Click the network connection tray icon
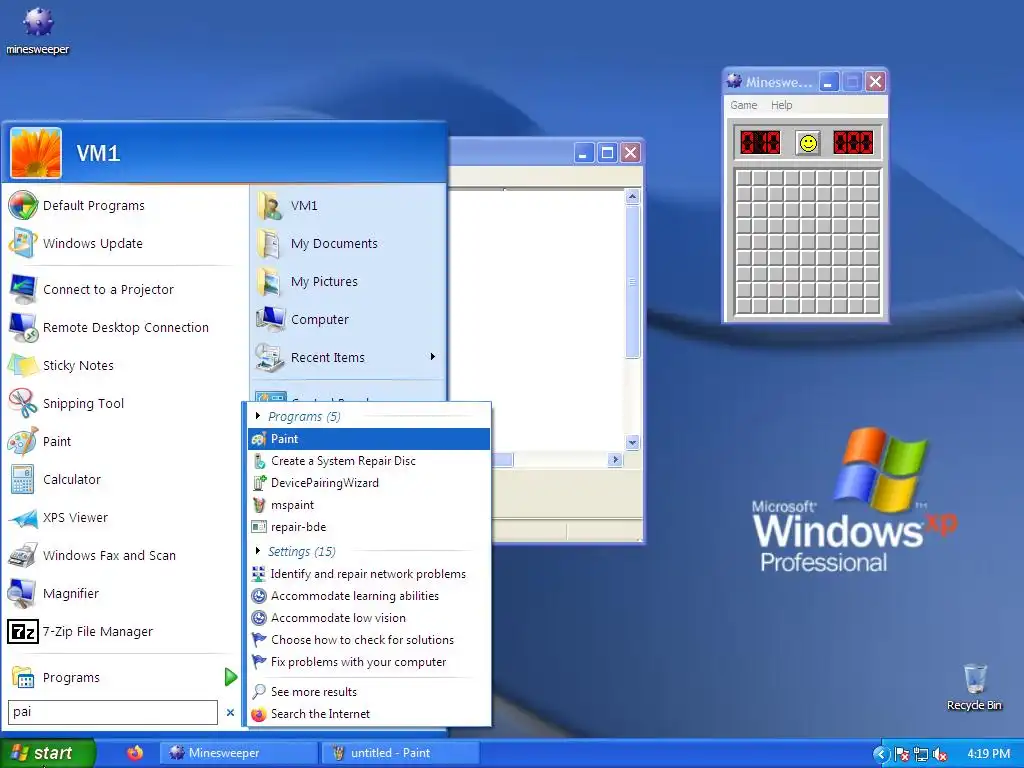 (921, 754)
